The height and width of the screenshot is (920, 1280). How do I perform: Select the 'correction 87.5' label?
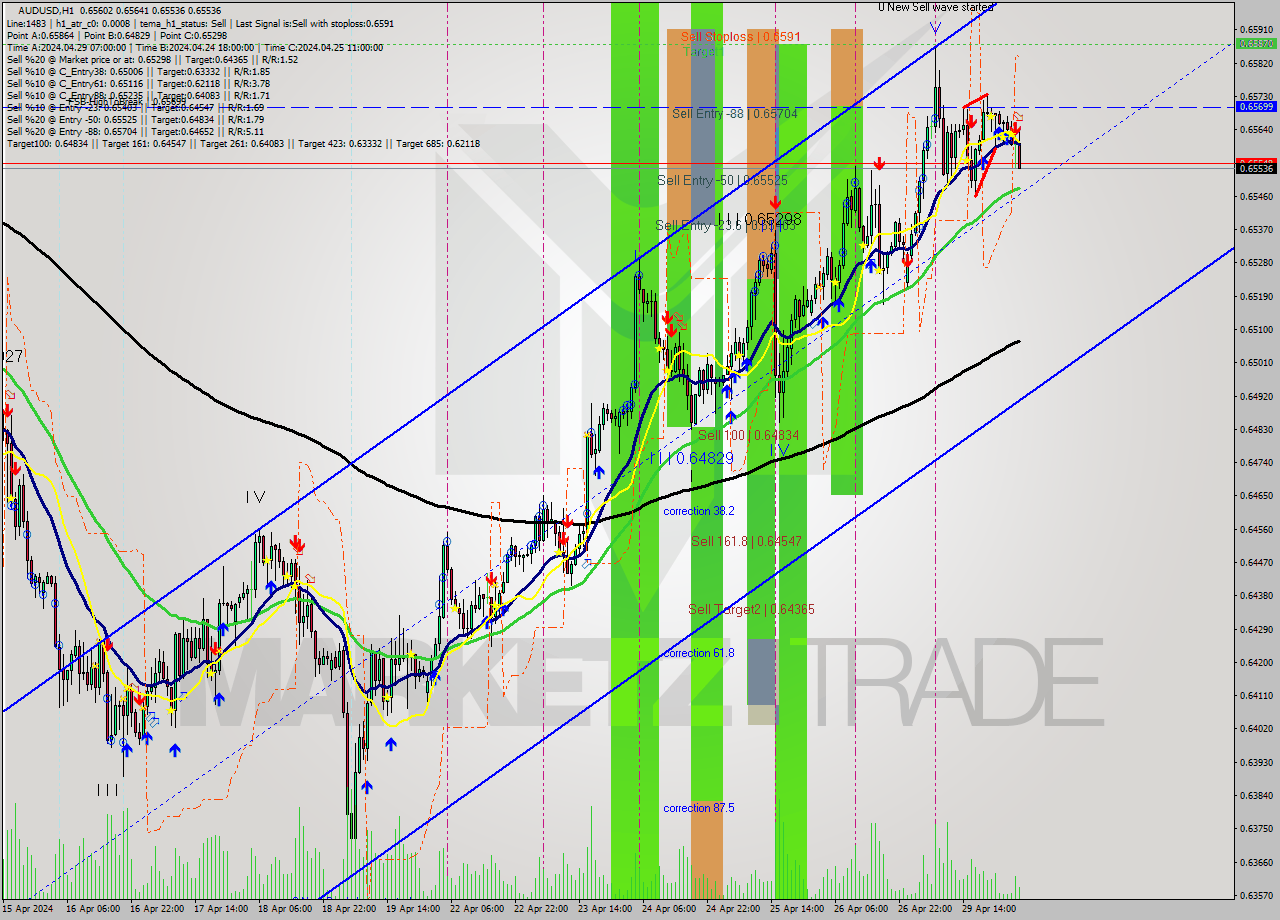(x=699, y=808)
